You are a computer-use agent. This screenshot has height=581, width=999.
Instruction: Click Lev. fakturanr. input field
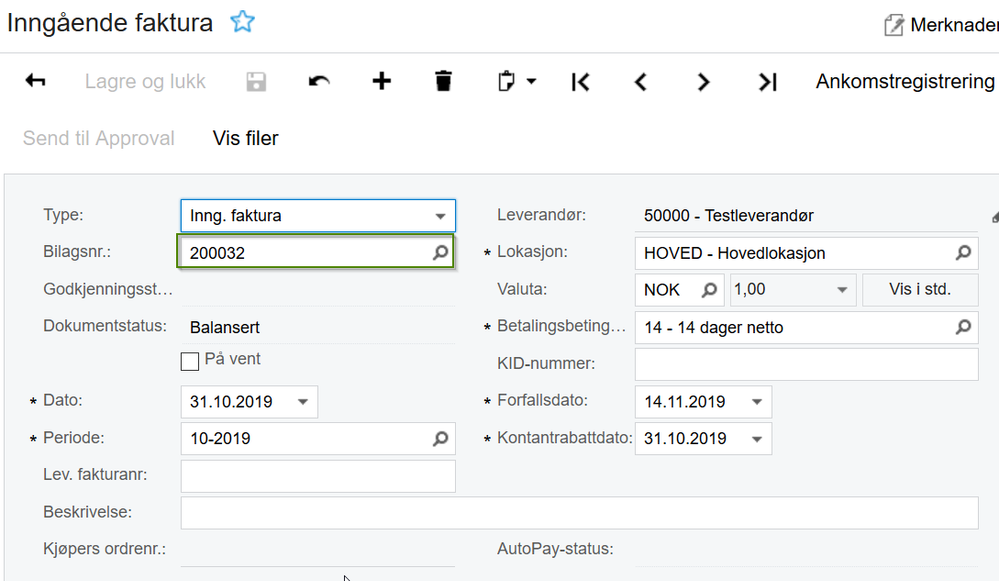[318, 476]
